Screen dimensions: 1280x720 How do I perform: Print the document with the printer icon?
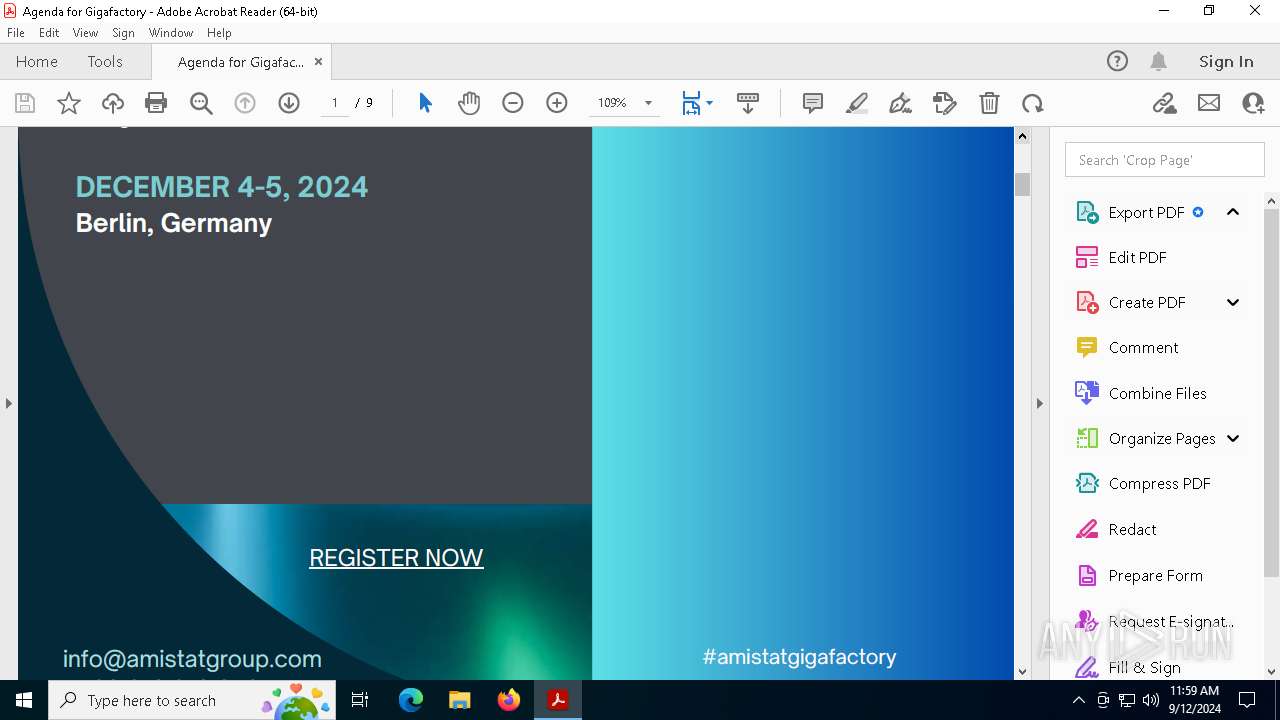point(156,103)
